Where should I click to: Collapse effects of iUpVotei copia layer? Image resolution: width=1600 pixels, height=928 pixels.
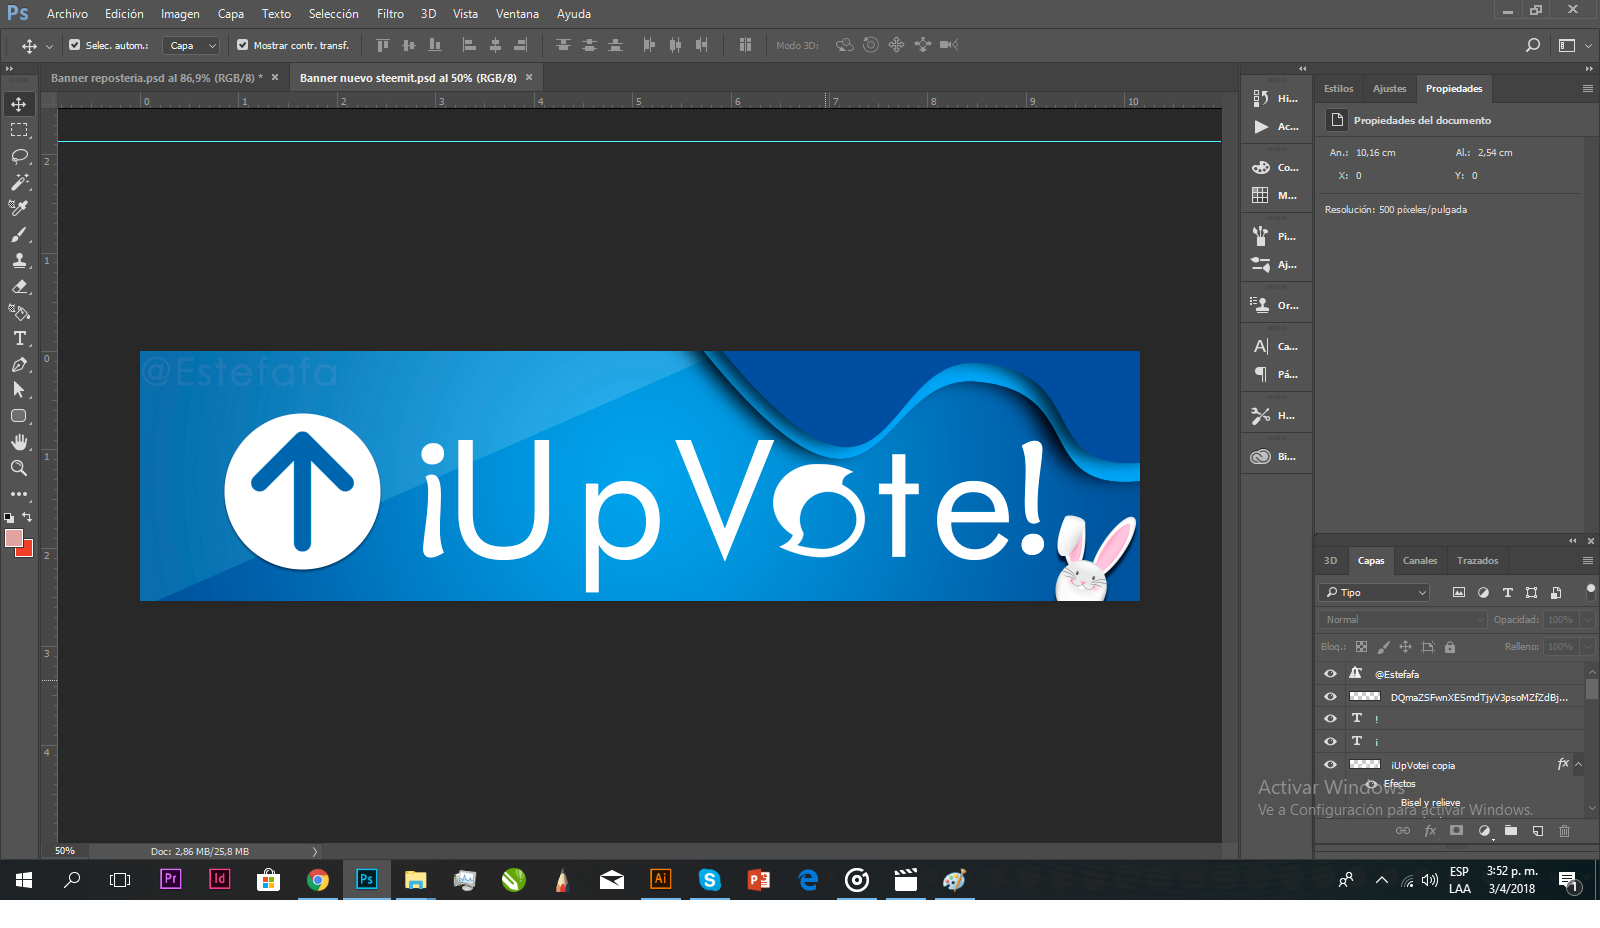[1579, 765]
